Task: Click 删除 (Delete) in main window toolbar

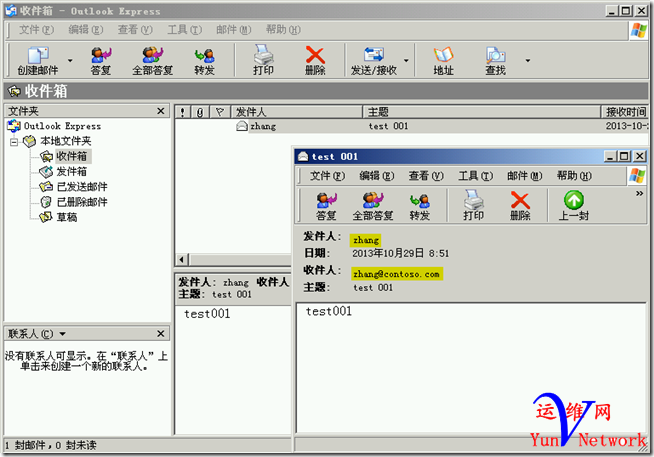Action: tap(315, 60)
